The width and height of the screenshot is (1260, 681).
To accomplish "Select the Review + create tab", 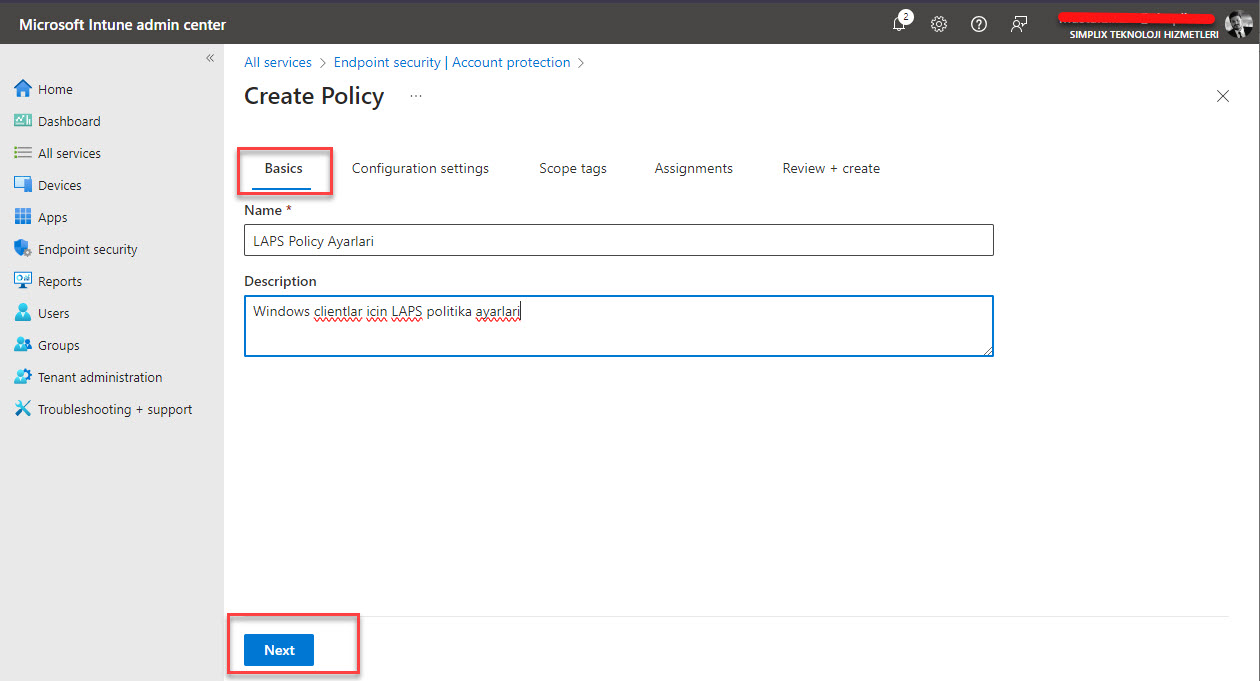I will (831, 168).
